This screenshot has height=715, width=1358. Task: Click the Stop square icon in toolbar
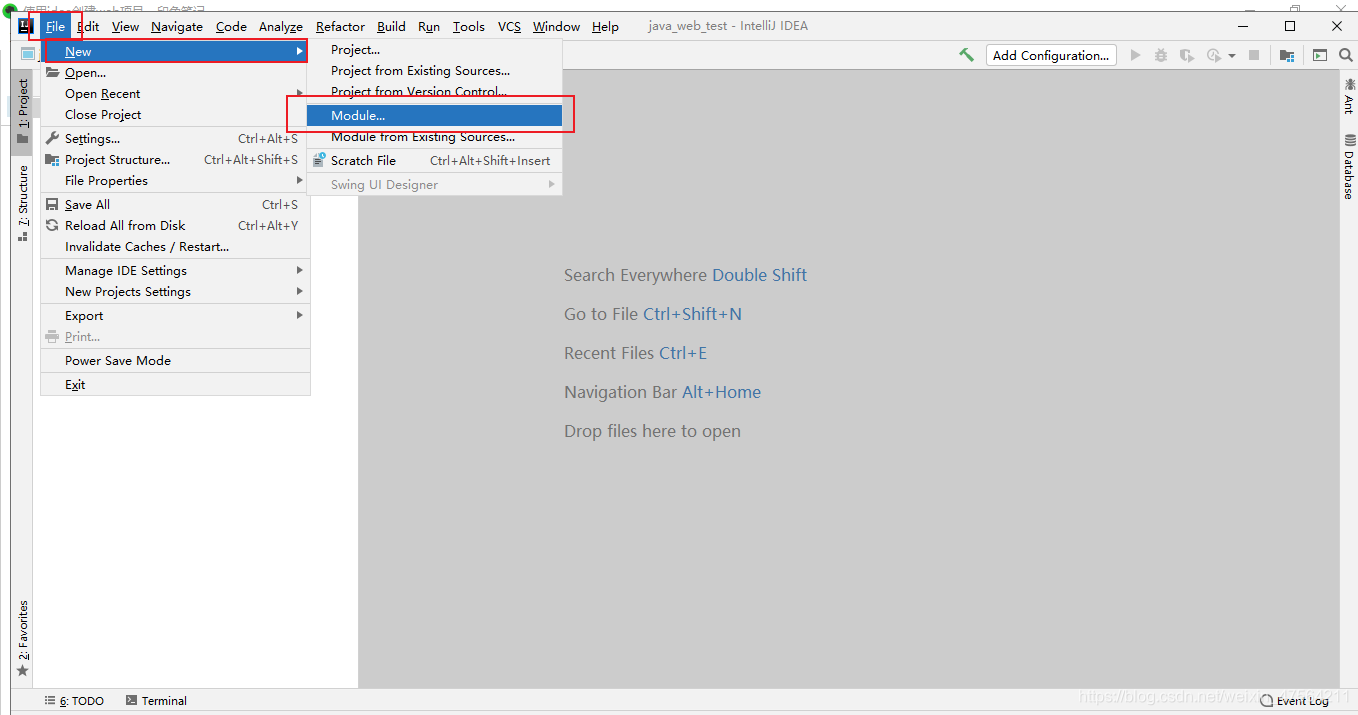tap(1254, 55)
